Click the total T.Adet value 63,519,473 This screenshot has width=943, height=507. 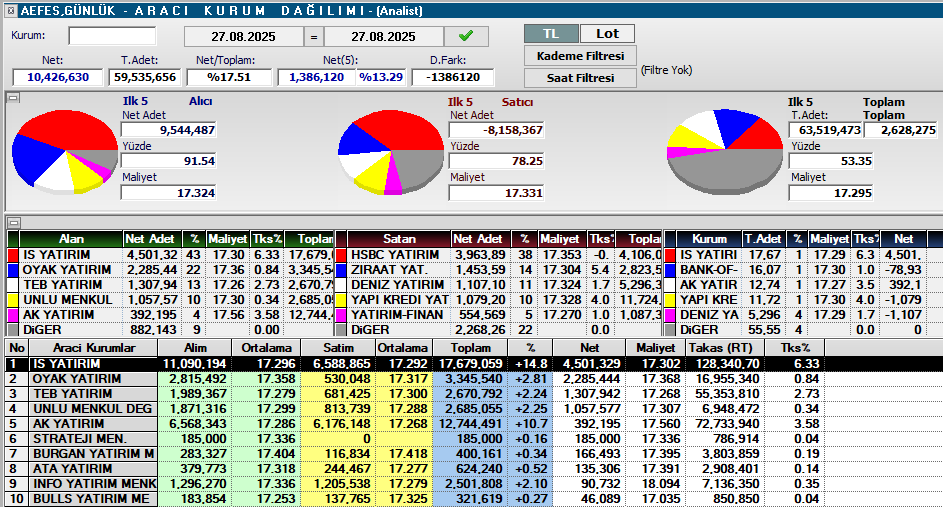coord(826,130)
